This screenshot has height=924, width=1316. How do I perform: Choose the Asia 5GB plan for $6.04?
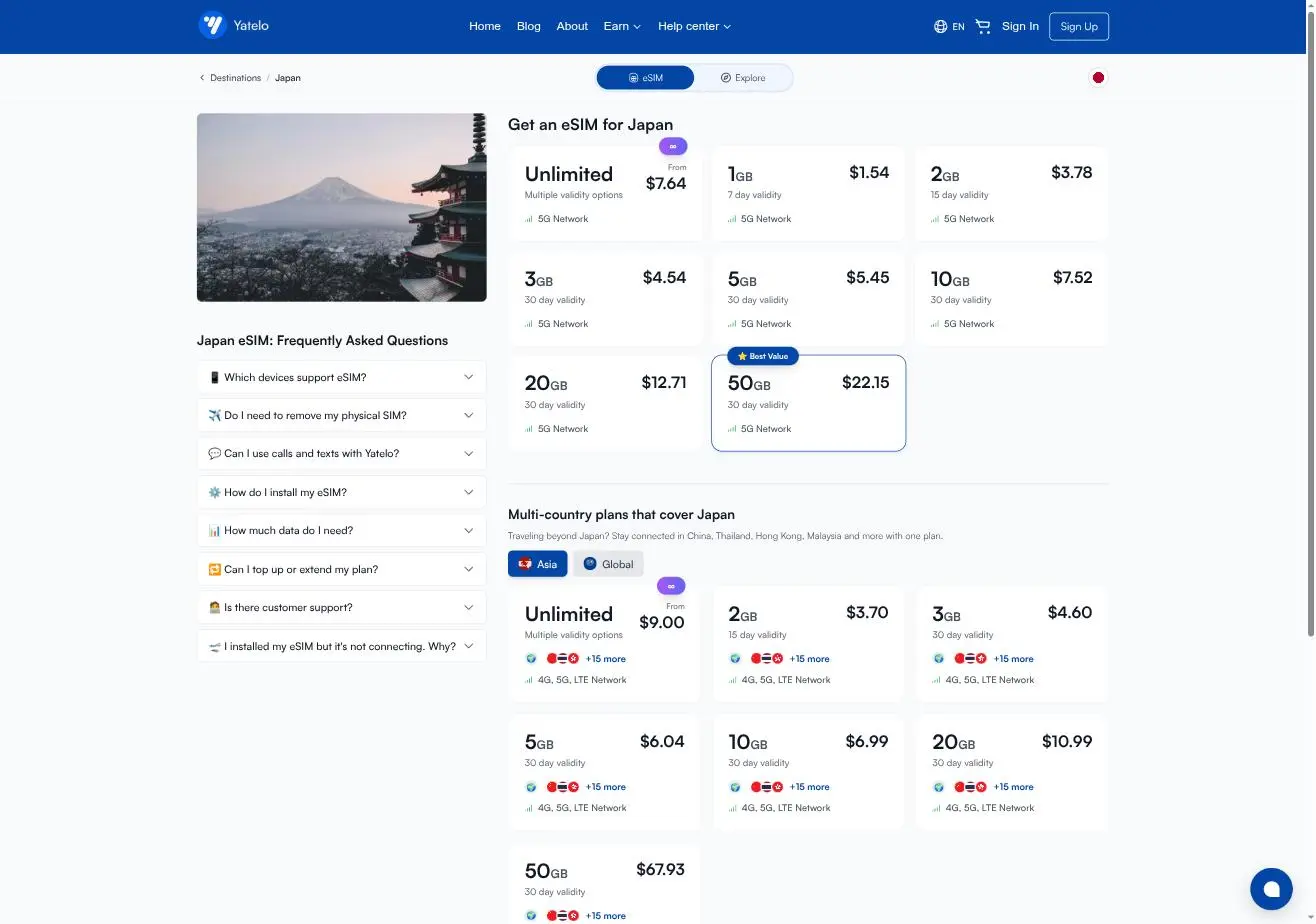point(604,772)
